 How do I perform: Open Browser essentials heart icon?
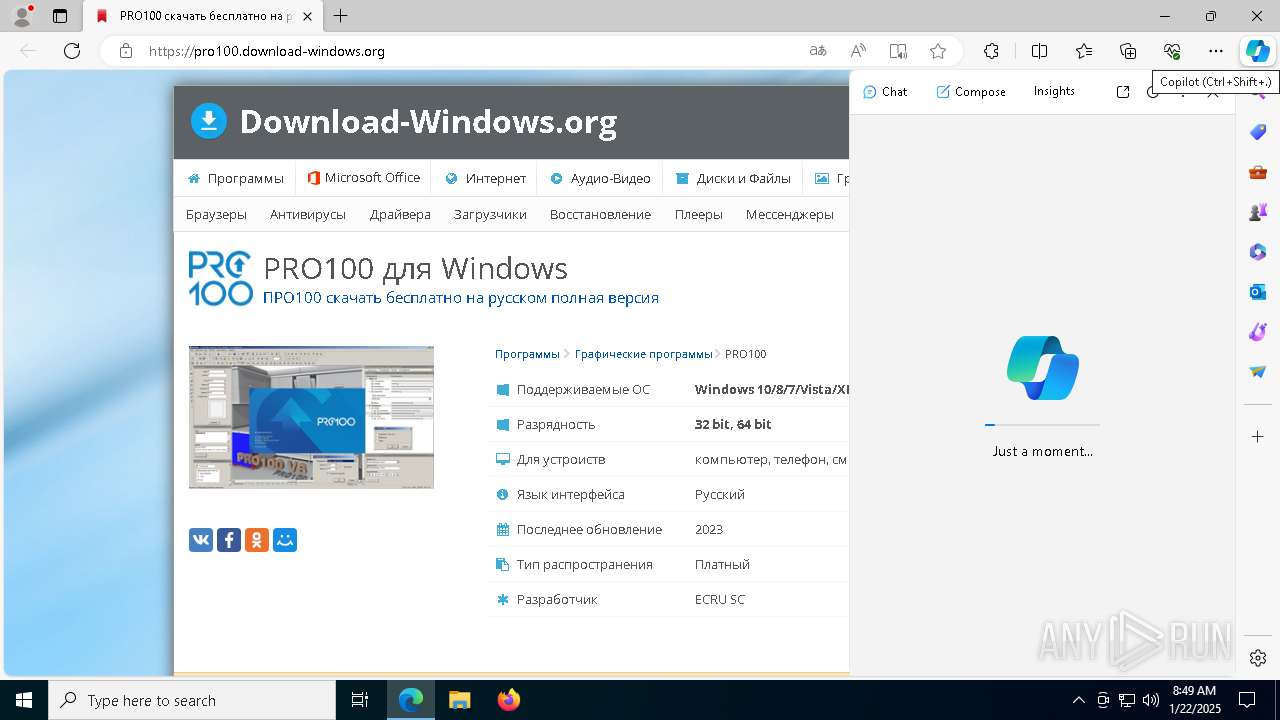pyautogui.click(x=1172, y=51)
